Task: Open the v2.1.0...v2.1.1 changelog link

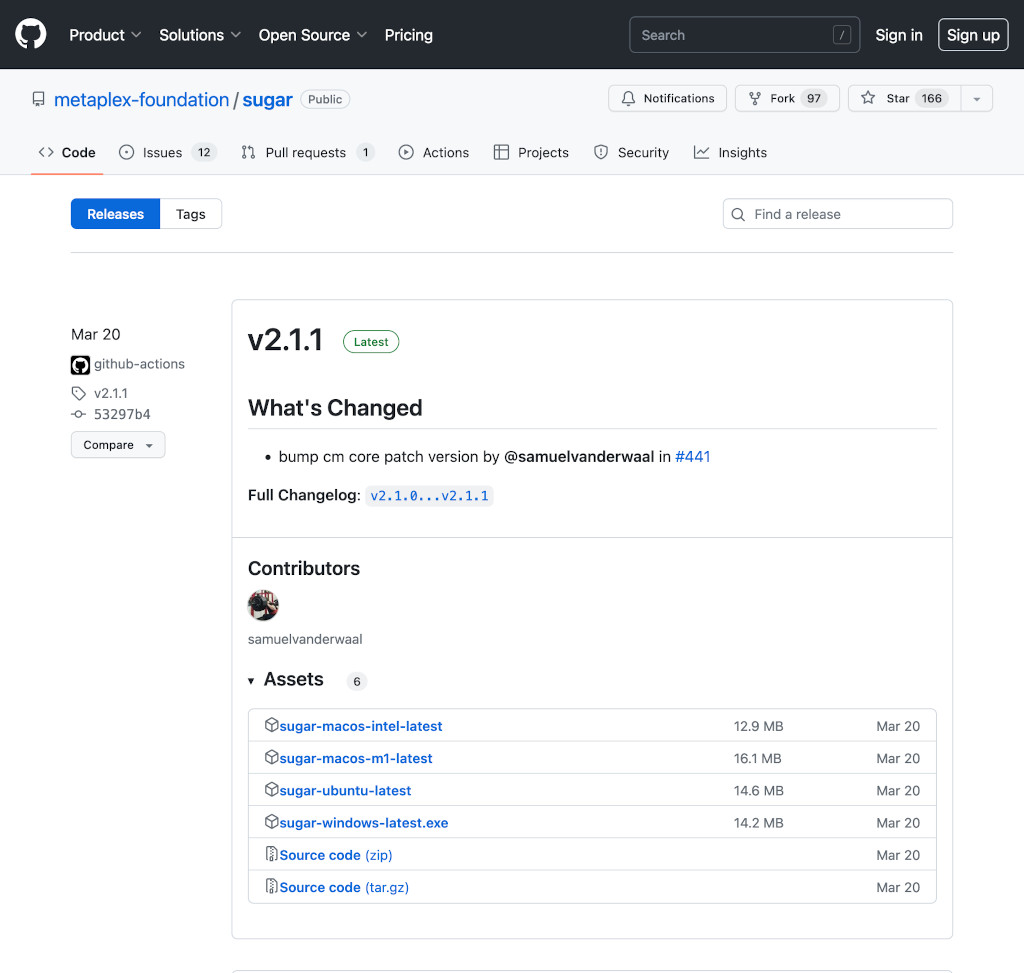Action: pos(429,496)
